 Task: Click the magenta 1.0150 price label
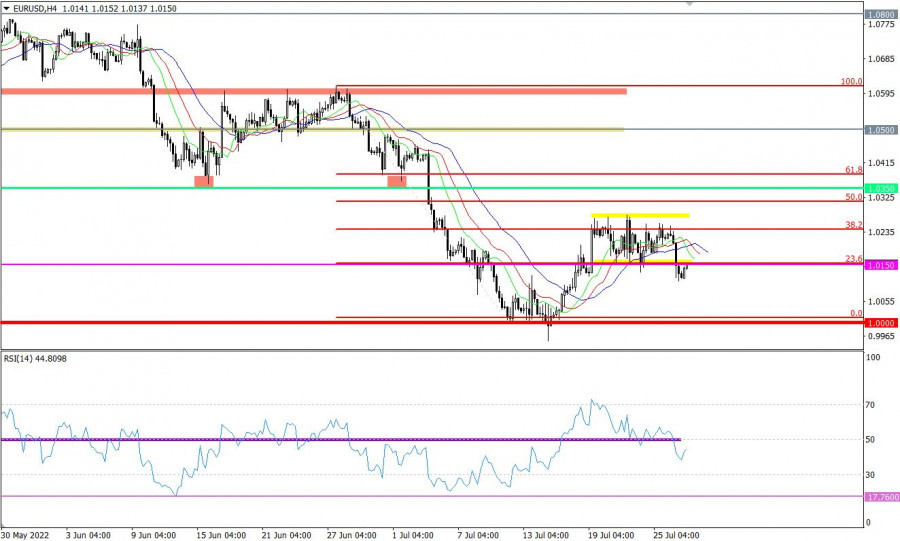coord(881,265)
